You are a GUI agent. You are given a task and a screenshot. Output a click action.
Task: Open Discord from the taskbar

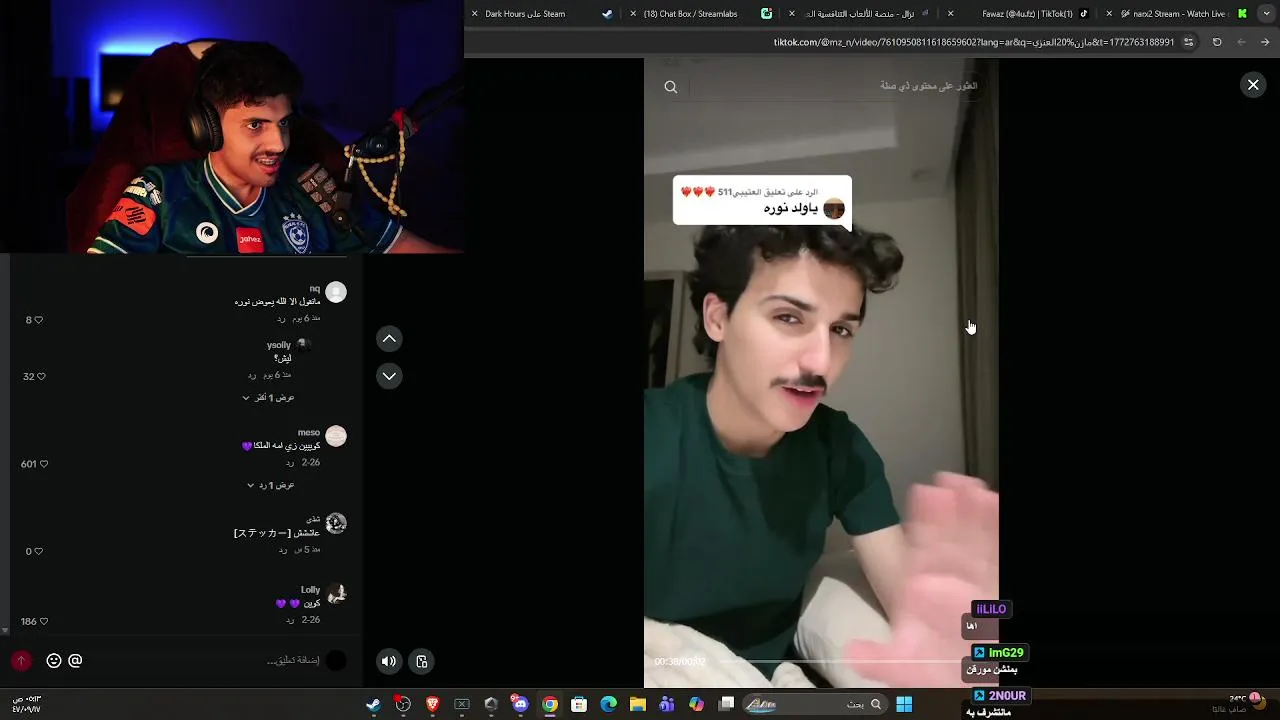(x=520, y=704)
